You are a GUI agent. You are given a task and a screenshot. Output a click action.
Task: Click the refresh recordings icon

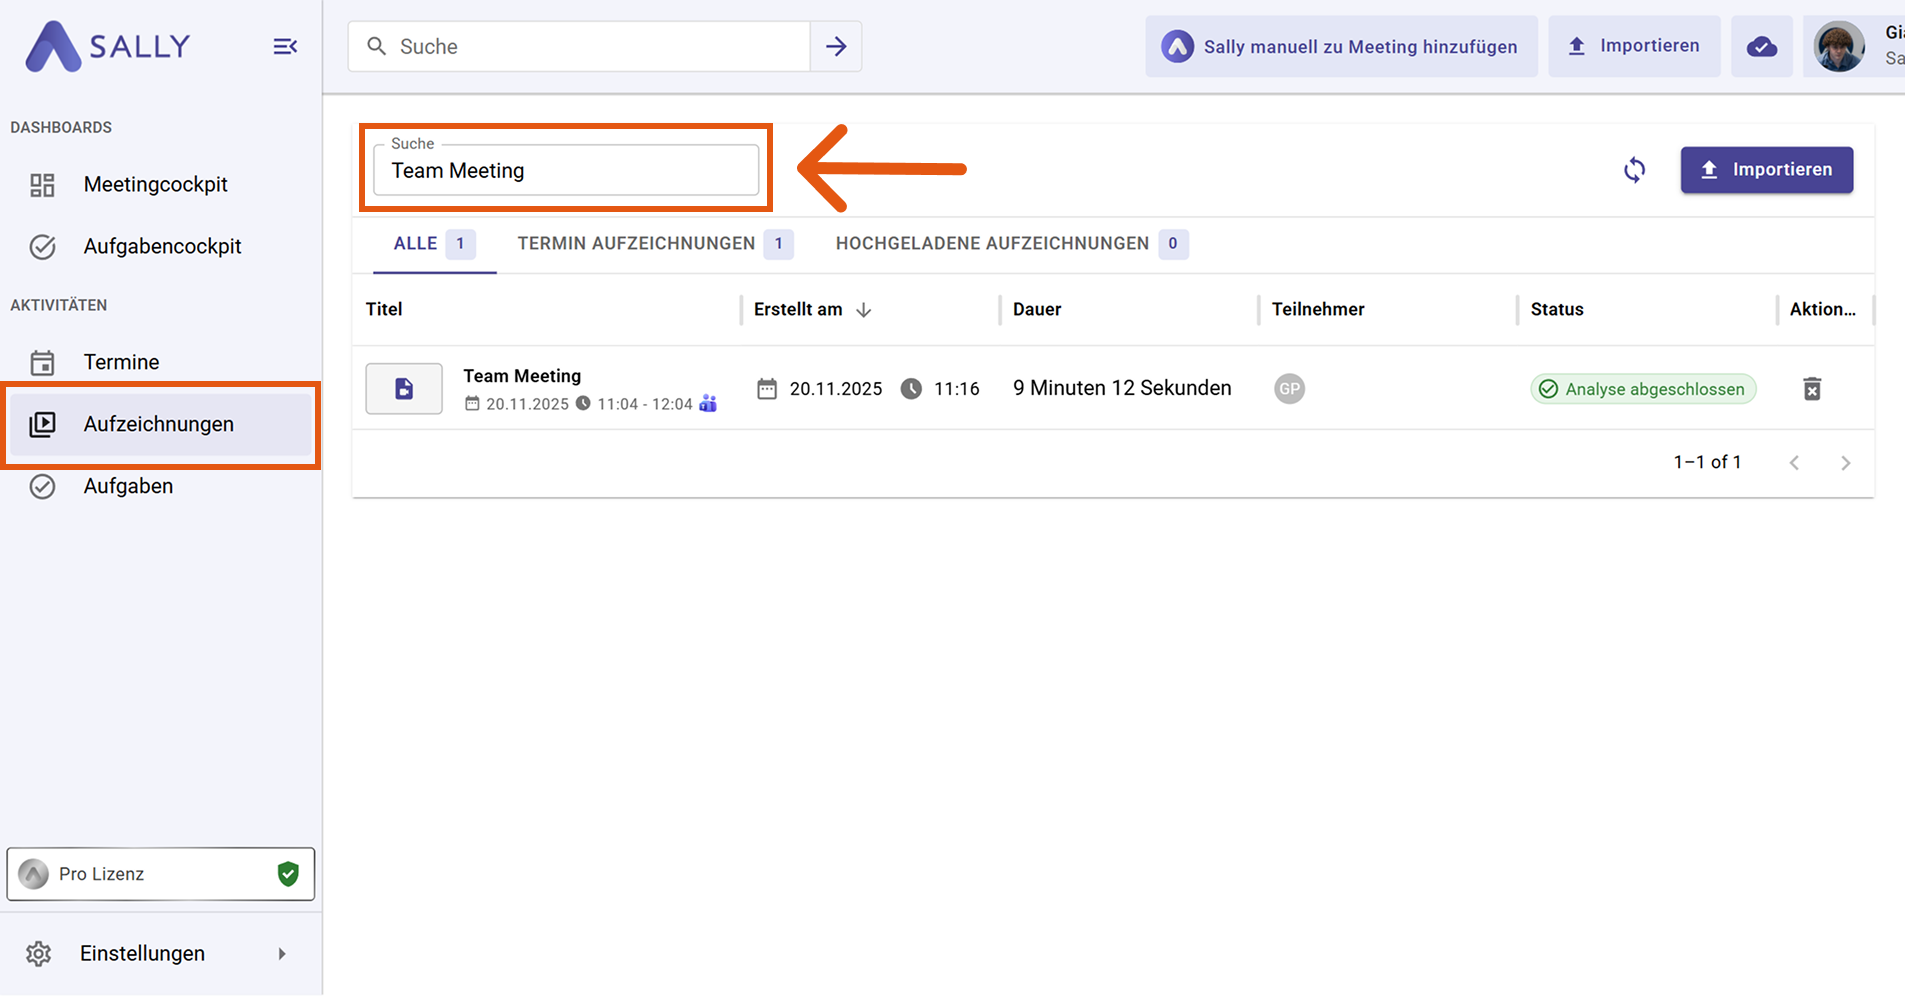tap(1634, 170)
